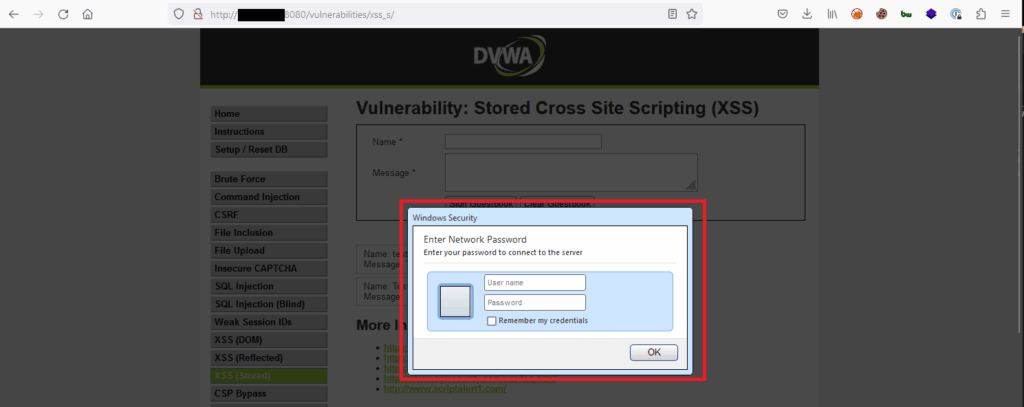Open the Extensions puzzle-piece menu

coord(980,15)
